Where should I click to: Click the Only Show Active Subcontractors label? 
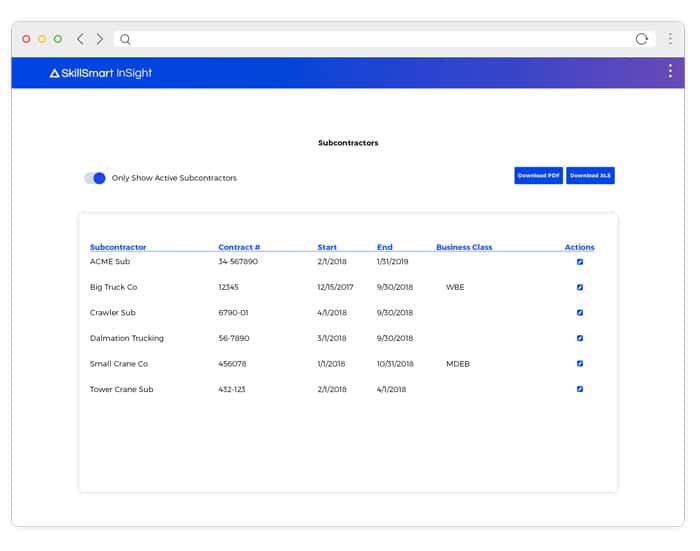click(174, 178)
